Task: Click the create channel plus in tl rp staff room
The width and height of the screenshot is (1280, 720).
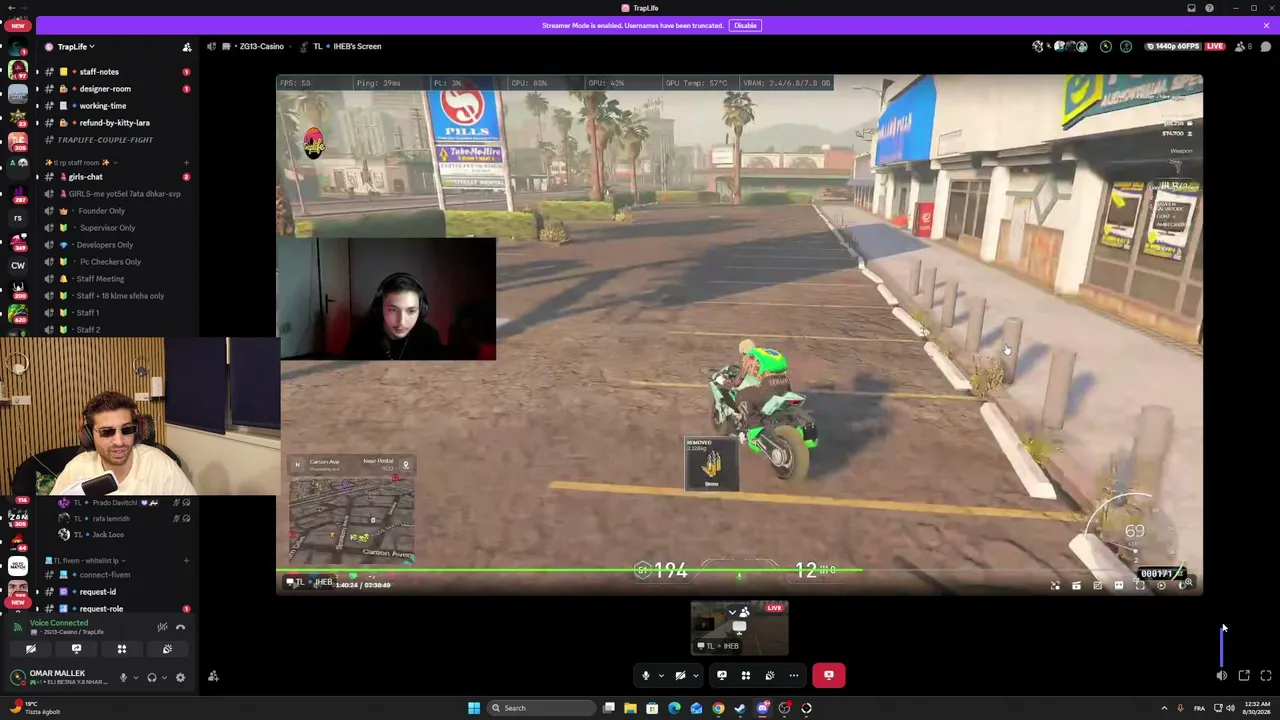Action: point(186,162)
